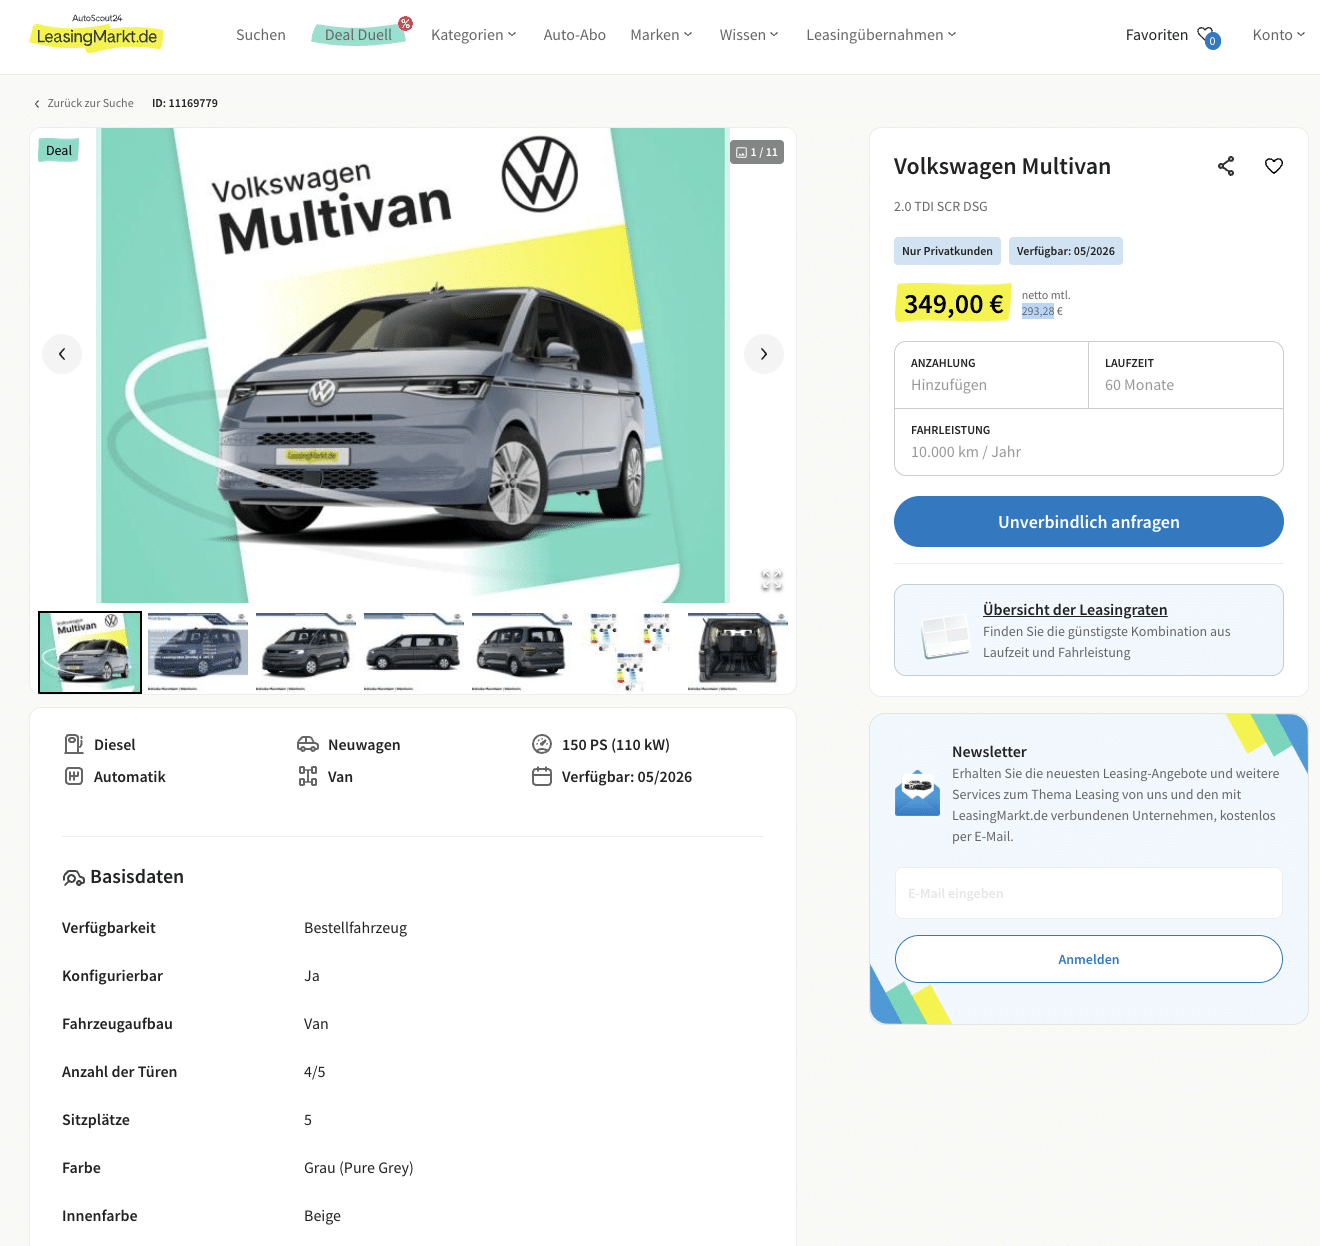Show the next gallery image
This screenshot has height=1246, width=1320.
pos(764,354)
